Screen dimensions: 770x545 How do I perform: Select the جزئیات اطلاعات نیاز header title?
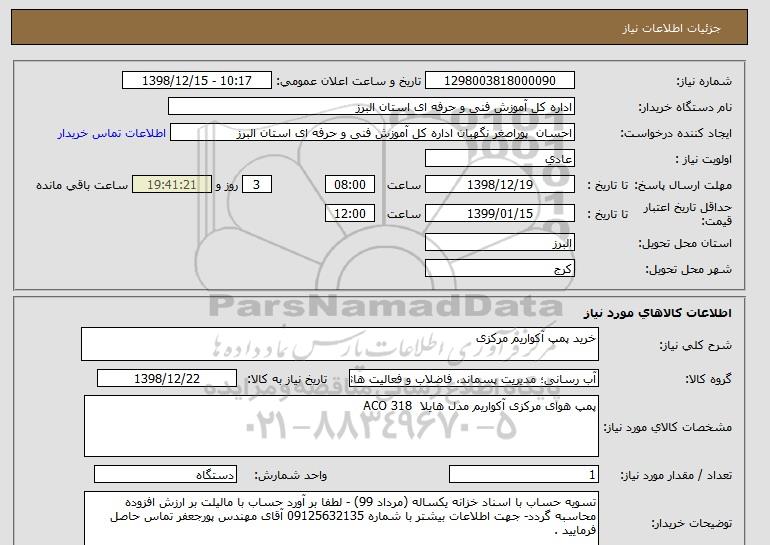point(671,28)
